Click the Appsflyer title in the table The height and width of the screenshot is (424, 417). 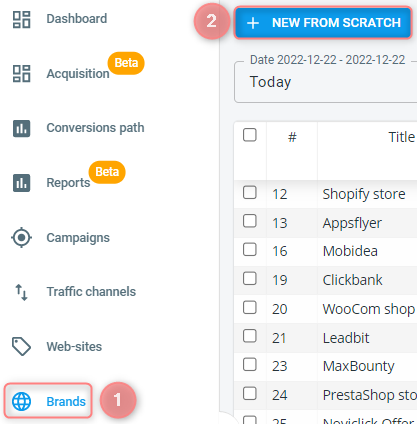pyautogui.click(x=352, y=223)
